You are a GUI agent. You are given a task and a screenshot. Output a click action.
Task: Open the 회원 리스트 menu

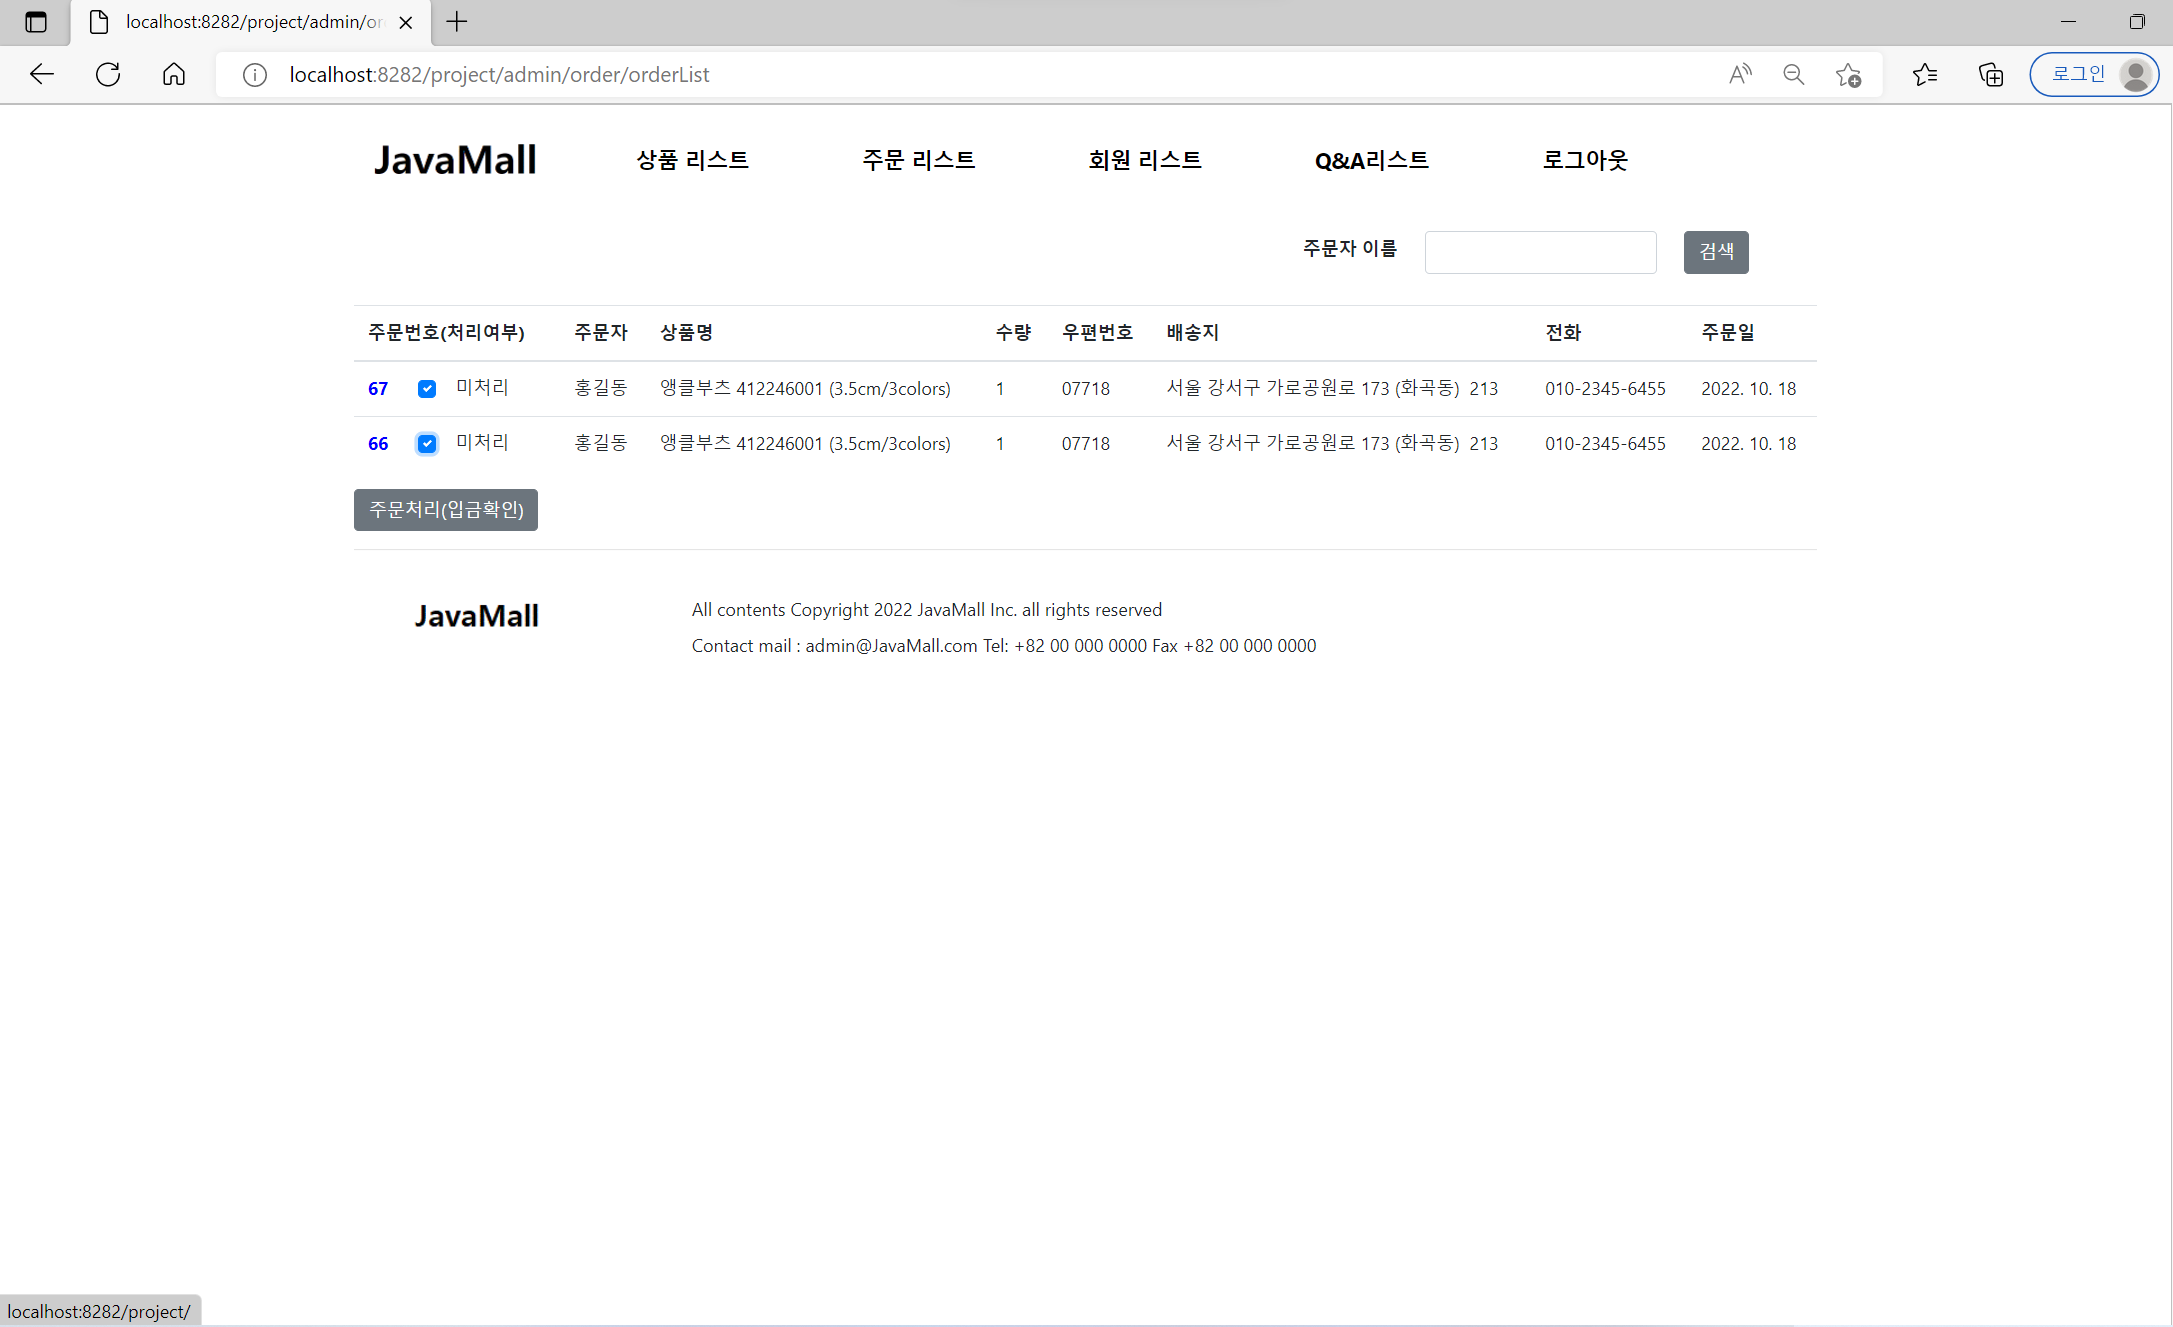(x=1145, y=160)
